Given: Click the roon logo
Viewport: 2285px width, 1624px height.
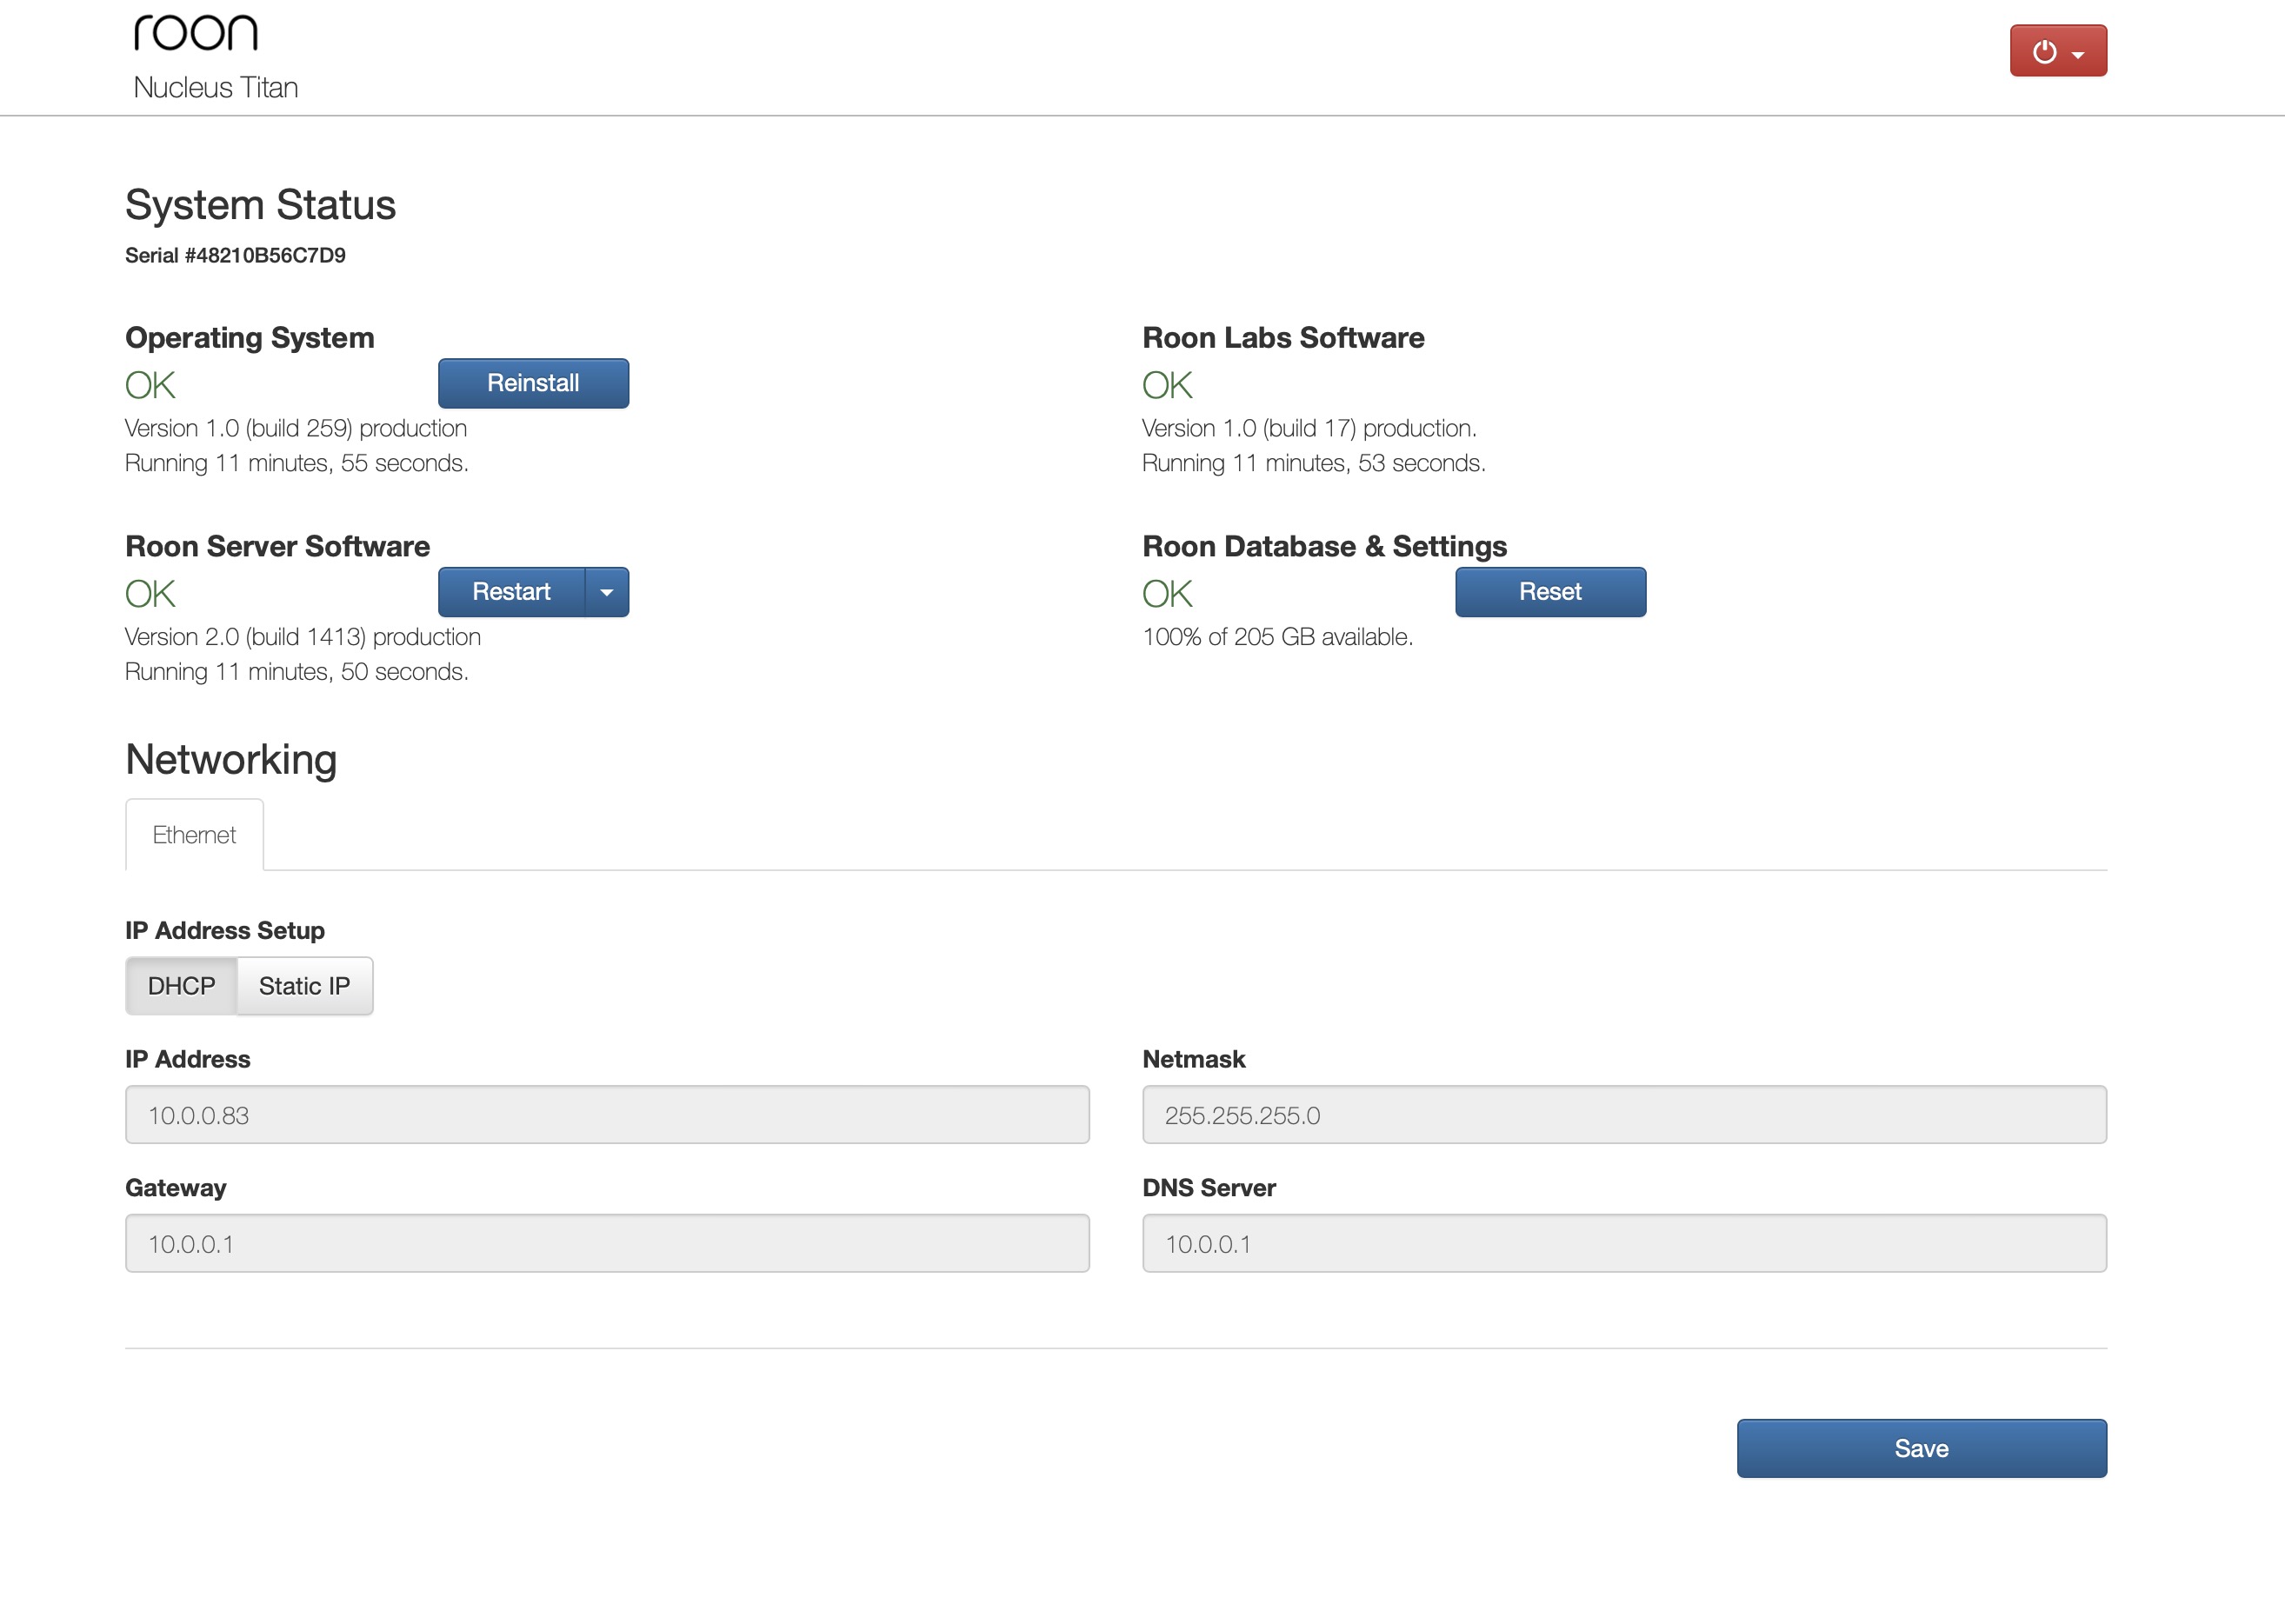Looking at the screenshot, I should click(x=196, y=33).
